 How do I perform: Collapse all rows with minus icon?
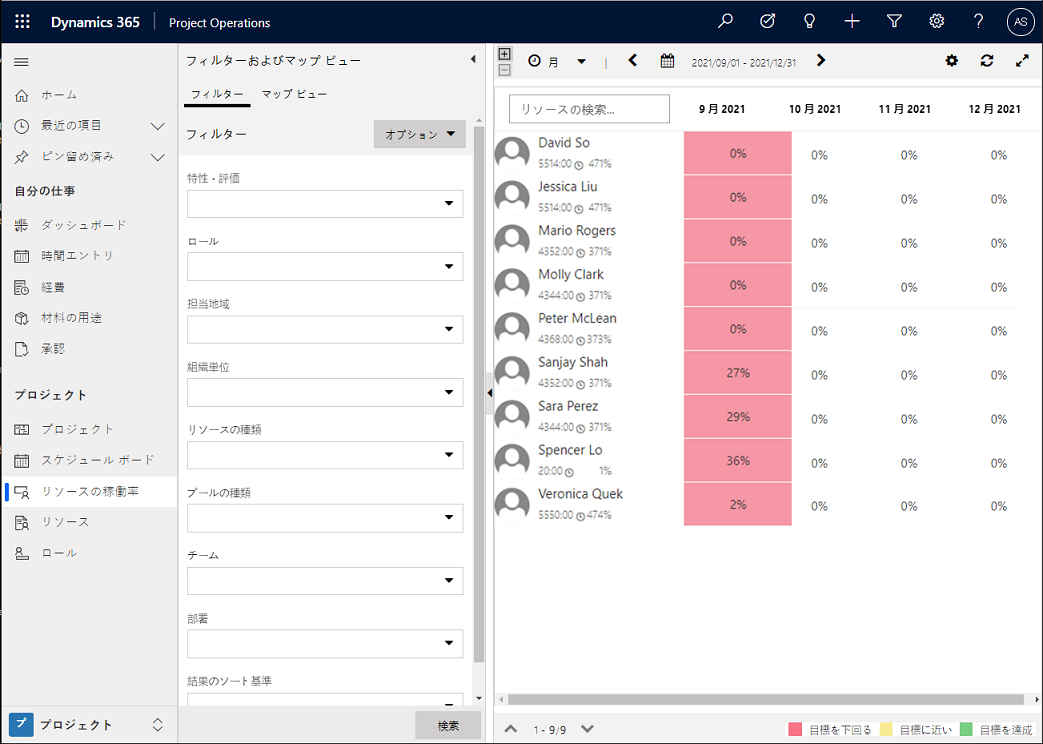click(x=505, y=70)
